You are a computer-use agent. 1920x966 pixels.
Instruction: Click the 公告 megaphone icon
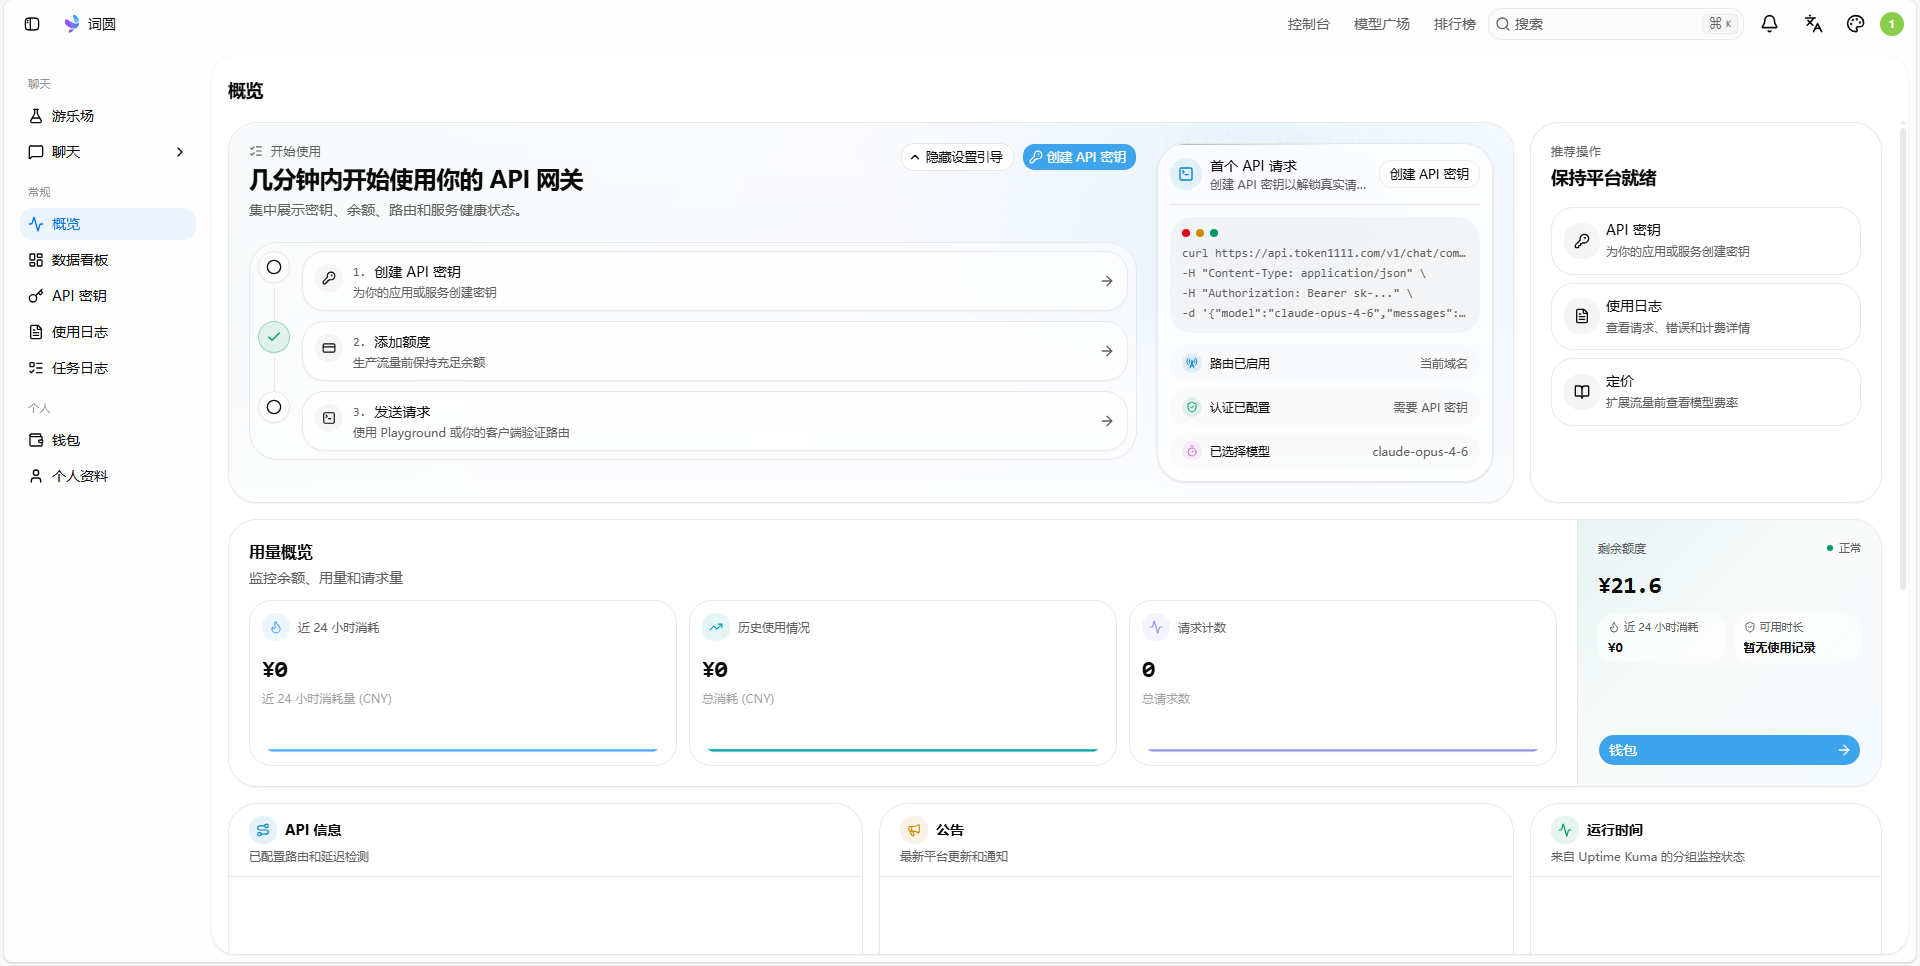tap(914, 830)
